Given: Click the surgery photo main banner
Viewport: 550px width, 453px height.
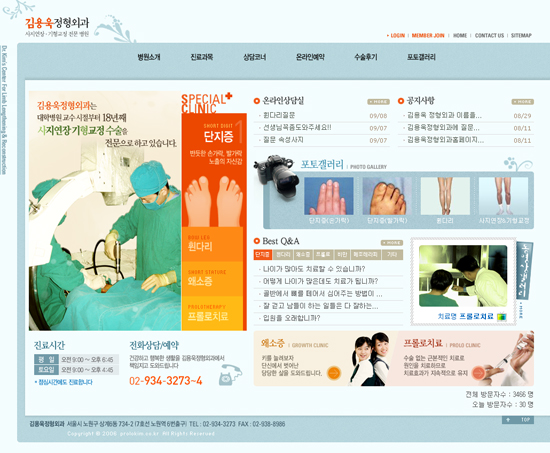Looking at the screenshot, I should point(105,211).
